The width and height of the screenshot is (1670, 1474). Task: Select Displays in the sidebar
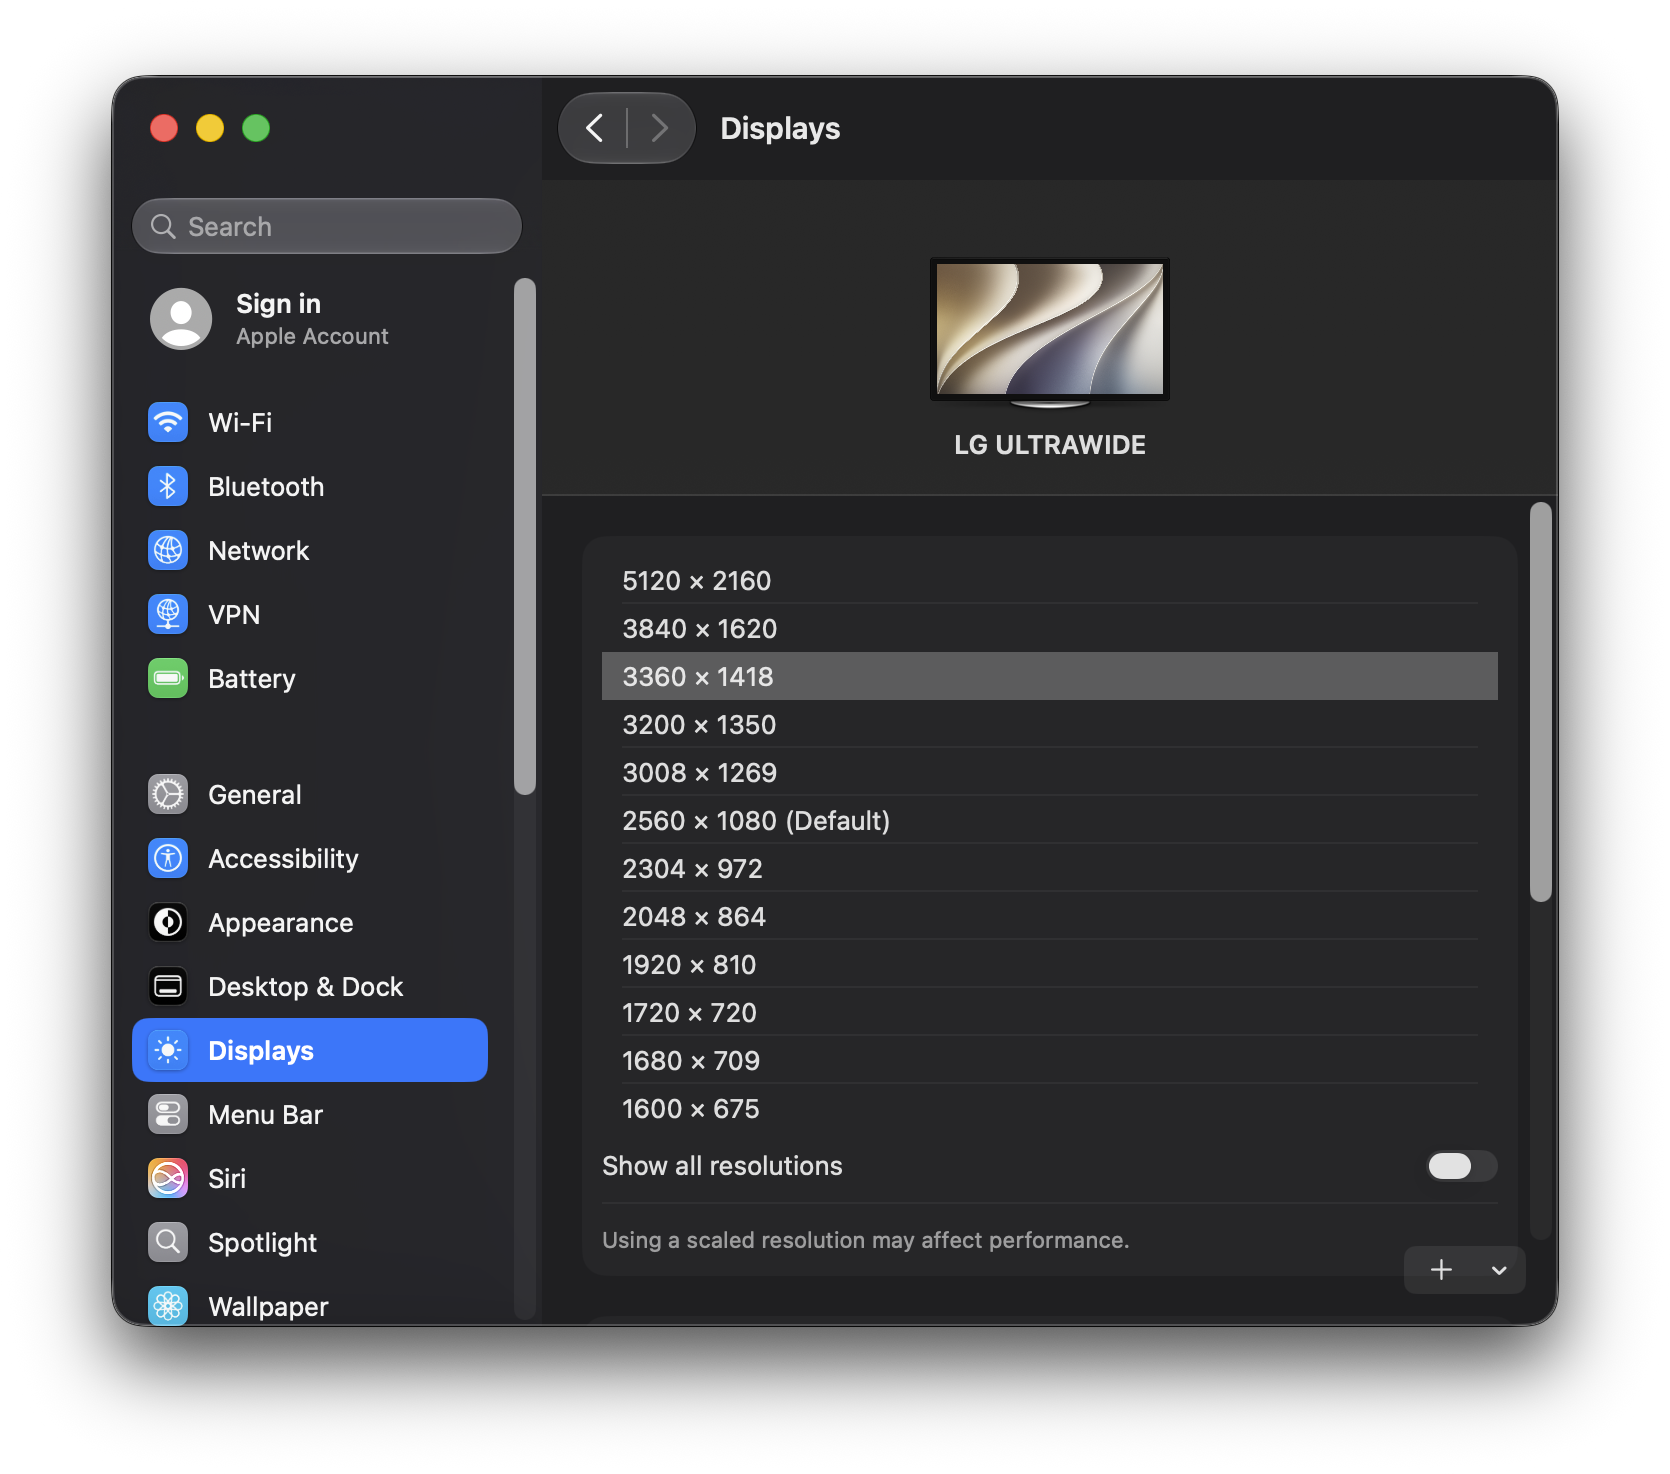[310, 1050]
